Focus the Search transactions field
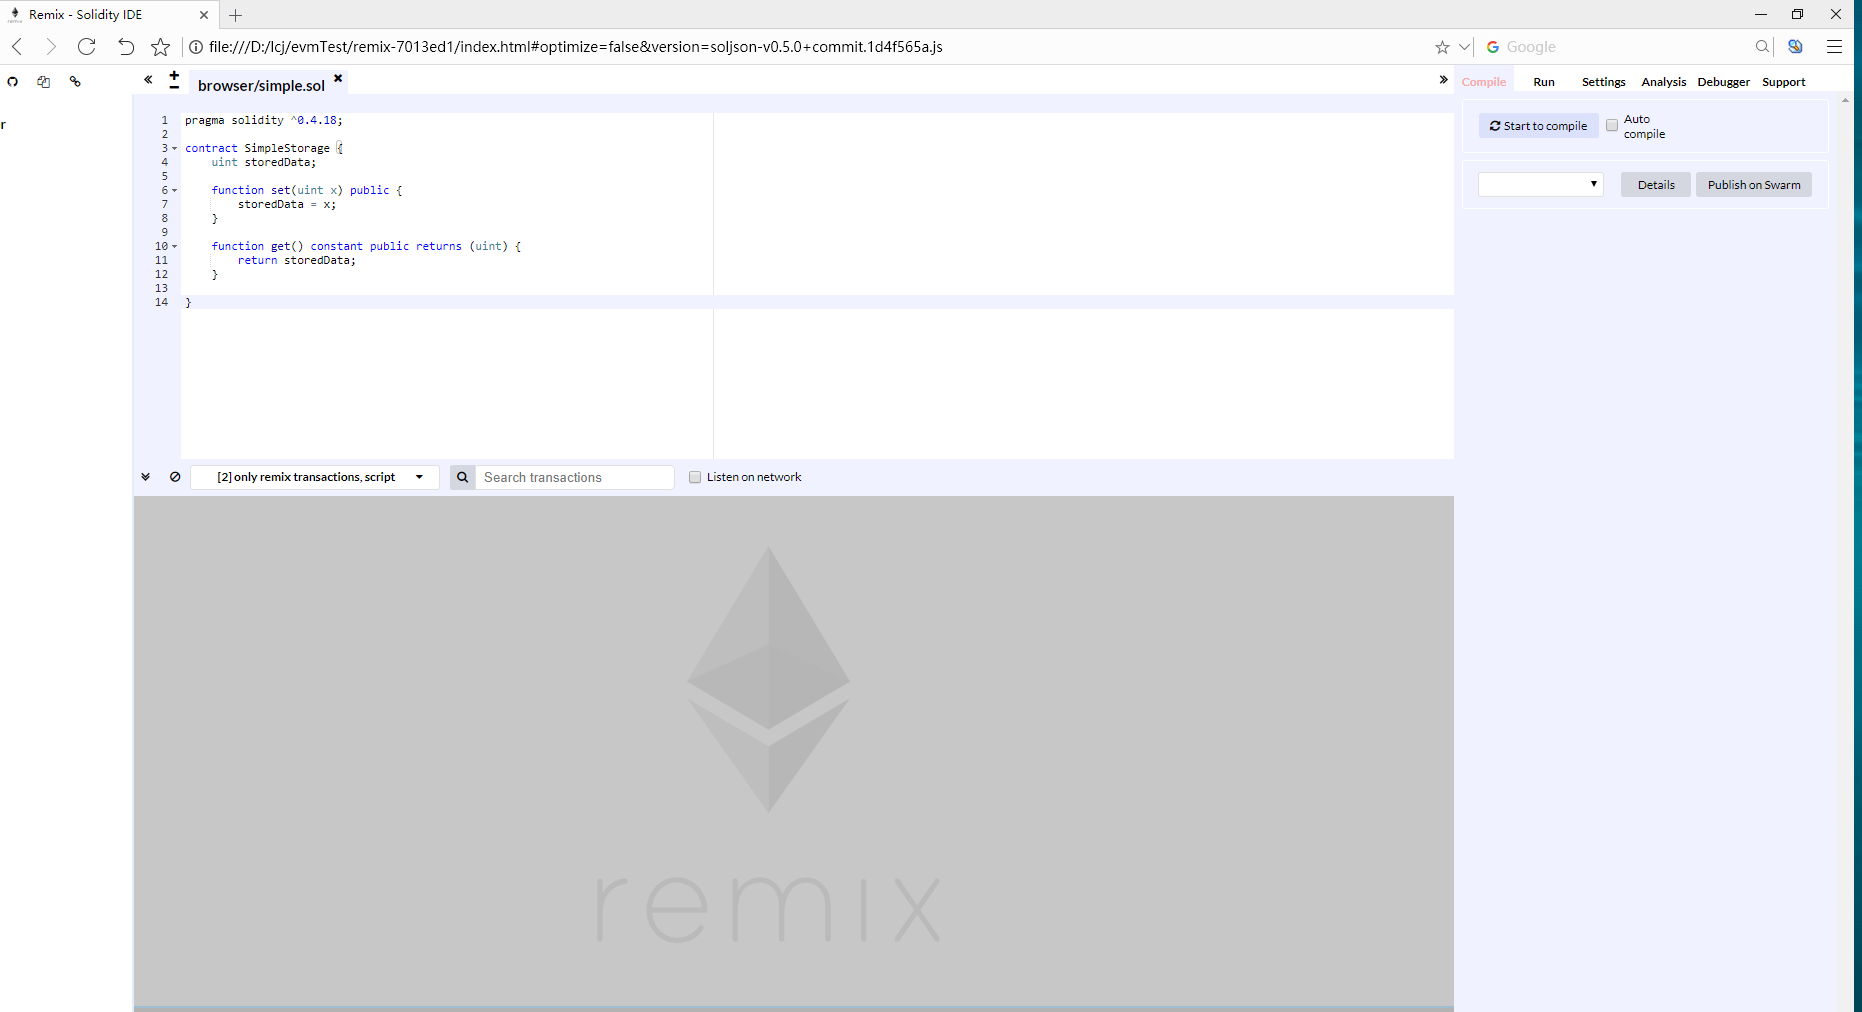This screenshot has width=1862, height=1012. click(574, 477)
